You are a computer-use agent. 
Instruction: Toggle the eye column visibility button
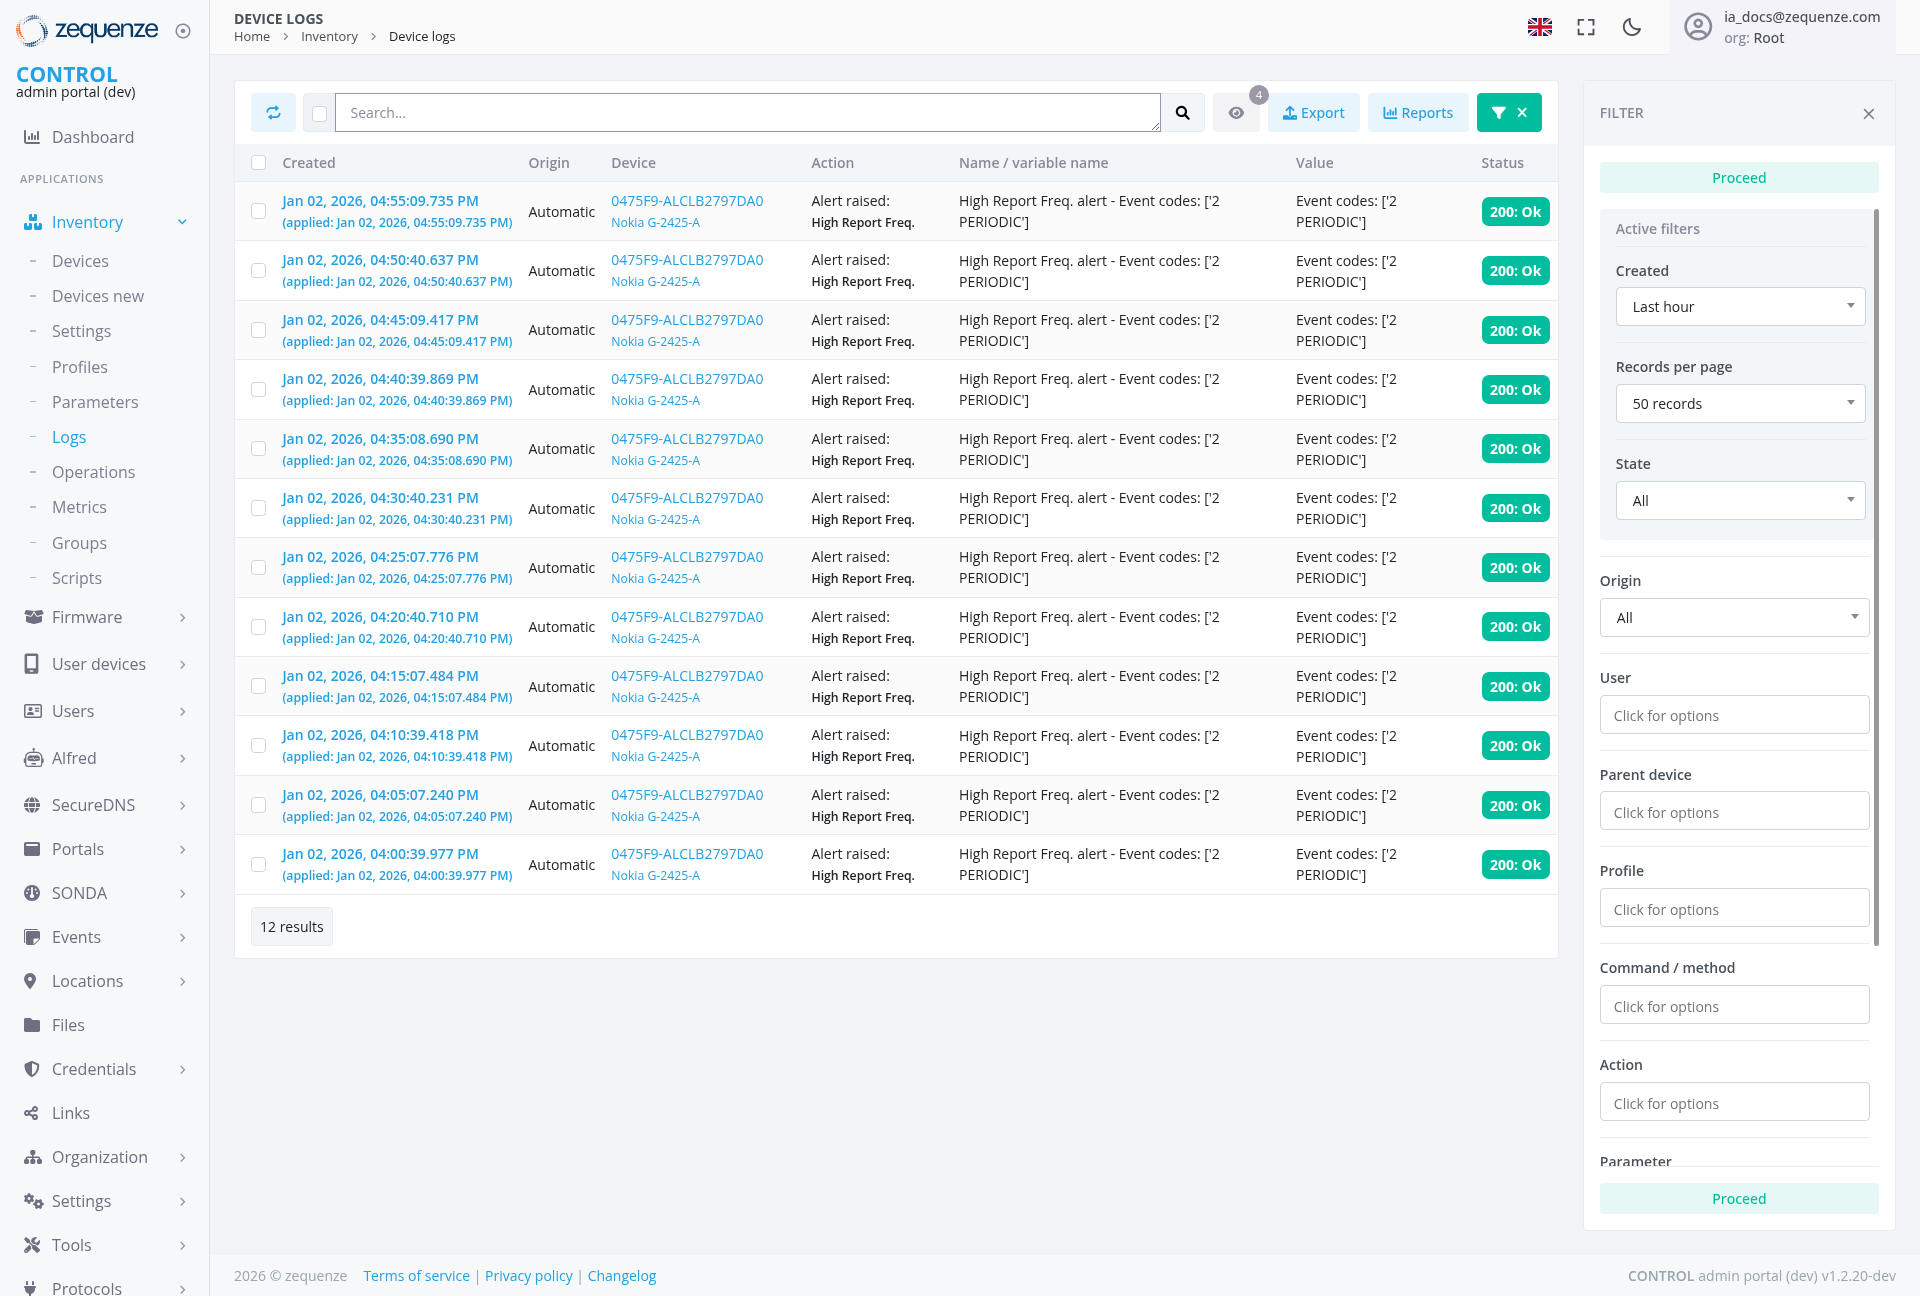1236,113
